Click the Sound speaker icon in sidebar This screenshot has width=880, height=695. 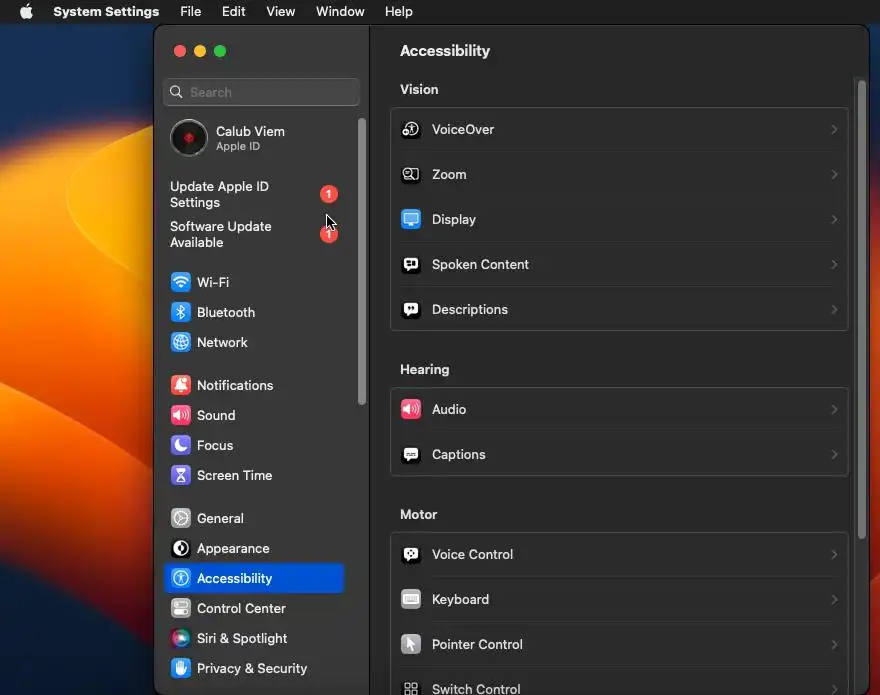tap(181, 415)
